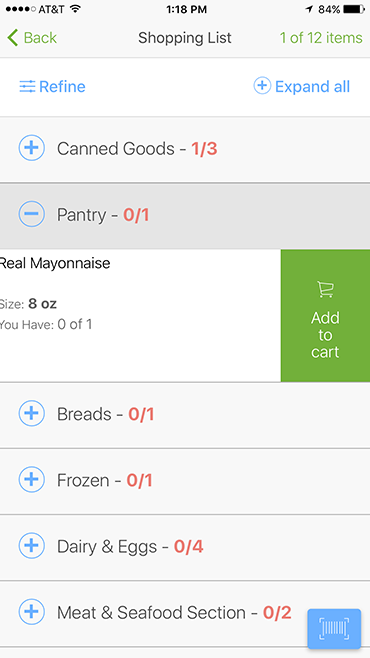The height and width of the screenshot is (658, 370).
Task: Select the Real Mayonnaise item row
Action: coord(140,316)
